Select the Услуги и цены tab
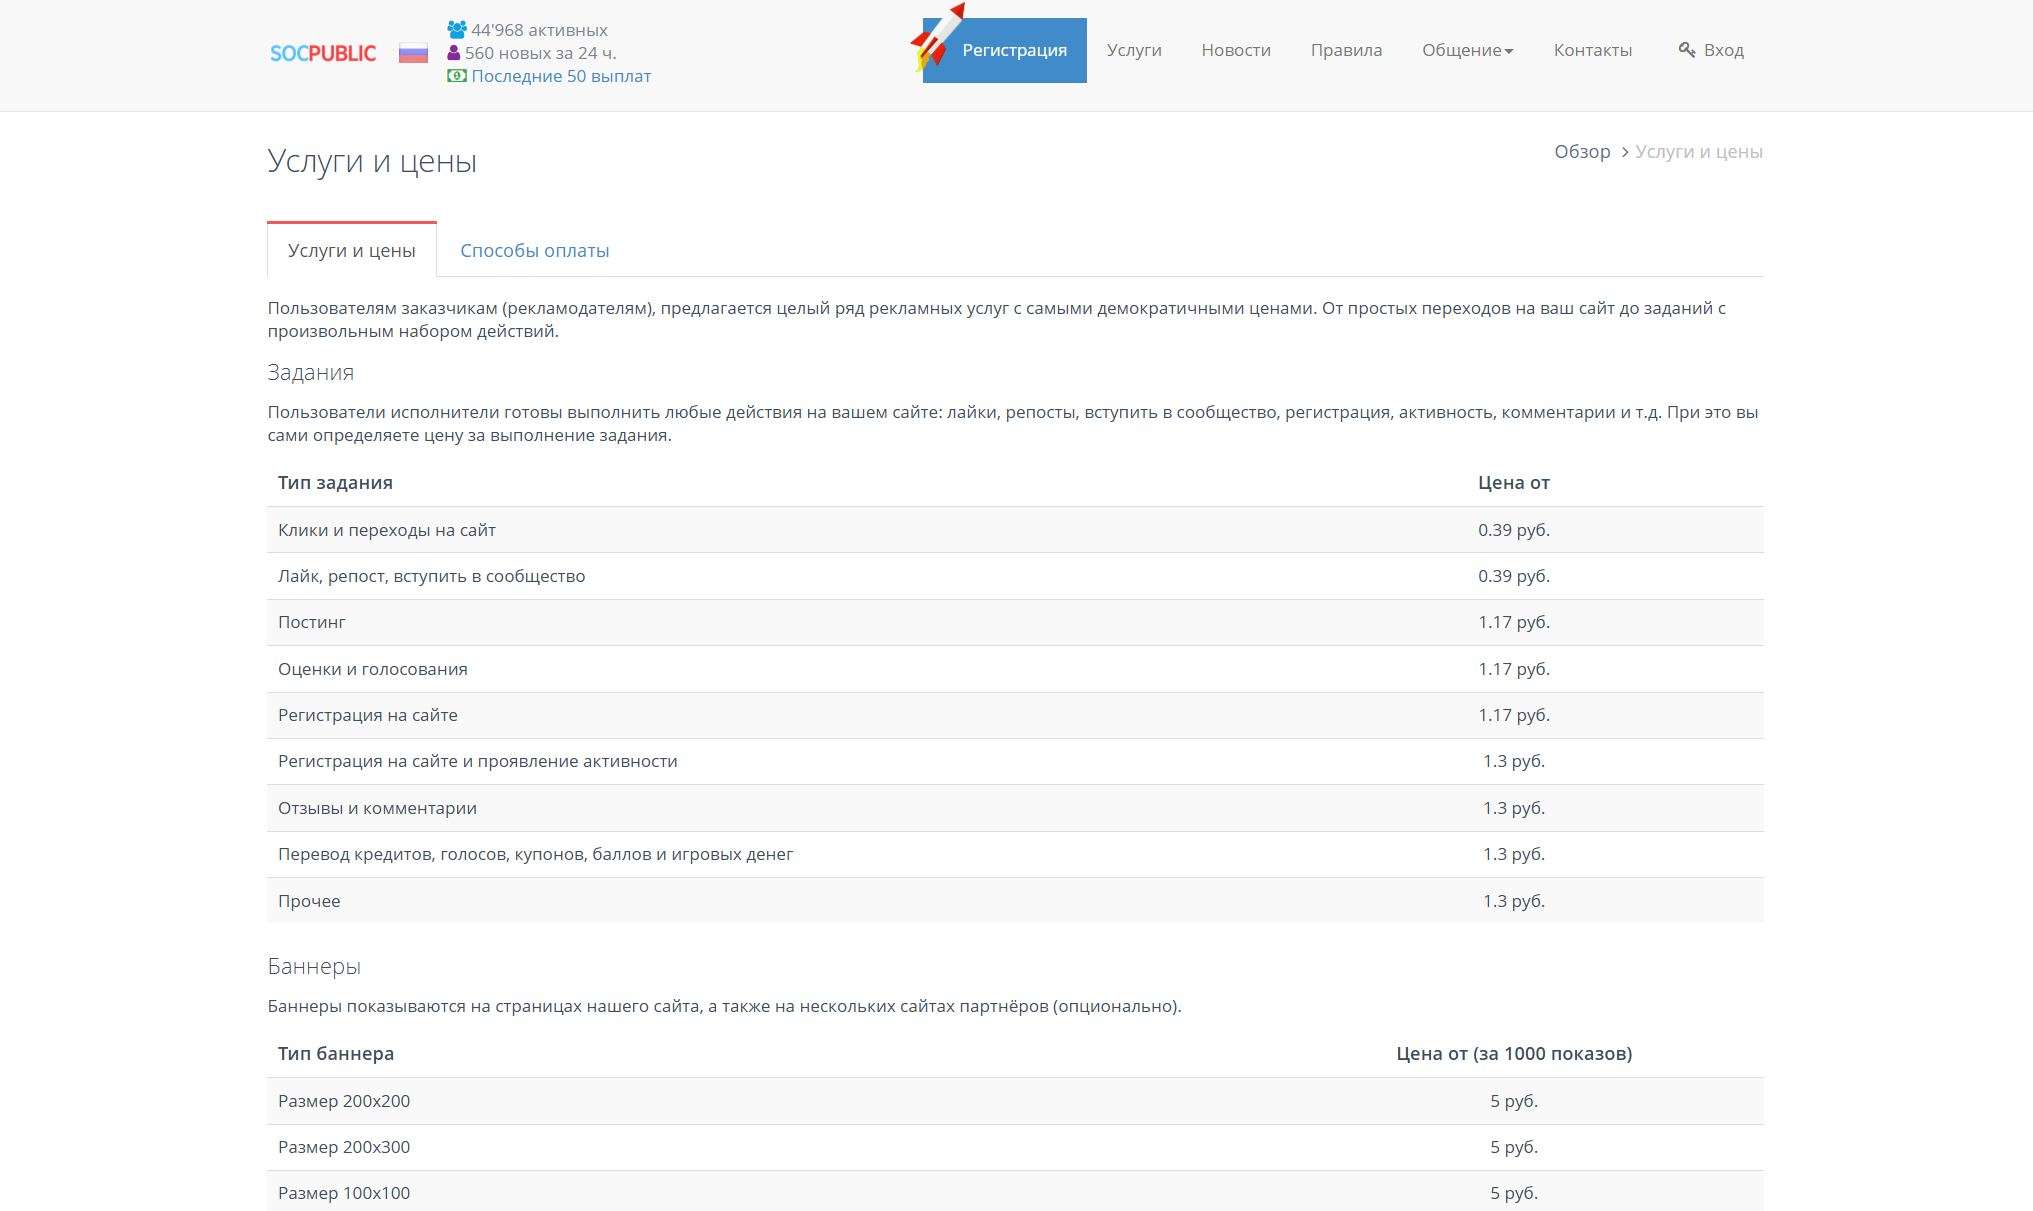The width and height of the screenshot is (2033, 1211). 352,251
